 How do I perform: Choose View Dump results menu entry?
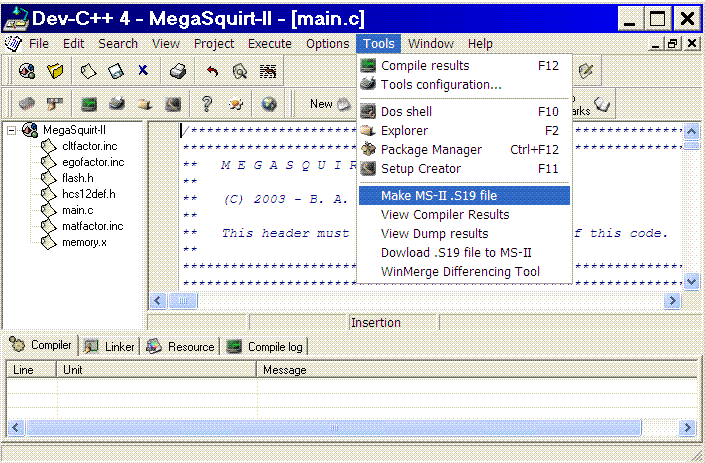(x=464, y=234)
